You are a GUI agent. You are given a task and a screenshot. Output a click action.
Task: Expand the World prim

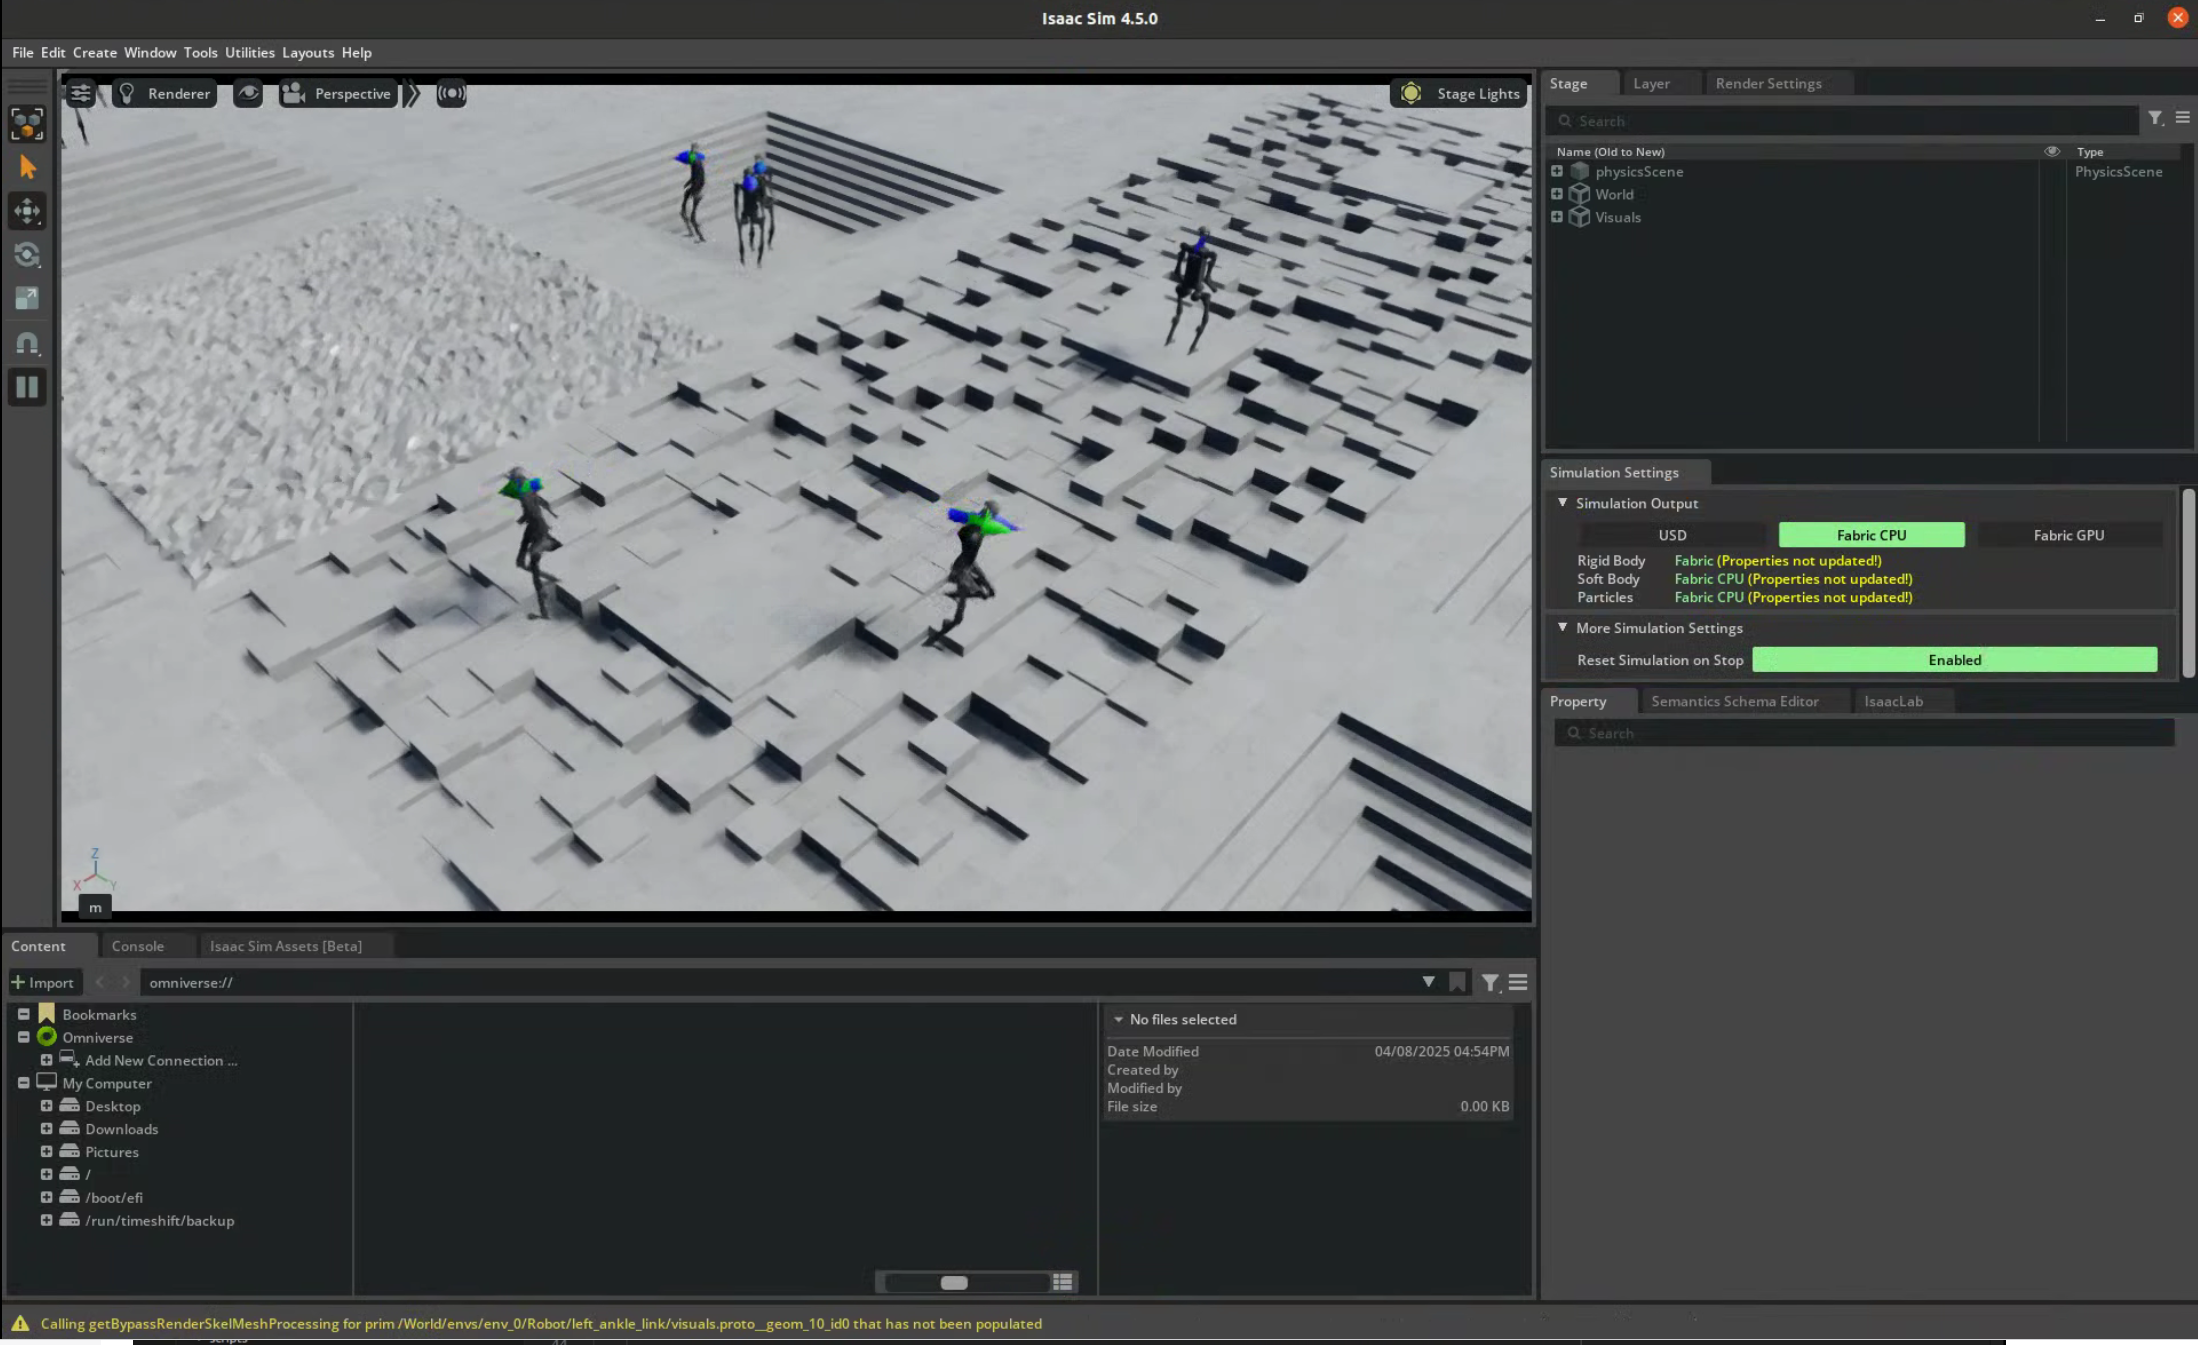tap(1557, 194)
